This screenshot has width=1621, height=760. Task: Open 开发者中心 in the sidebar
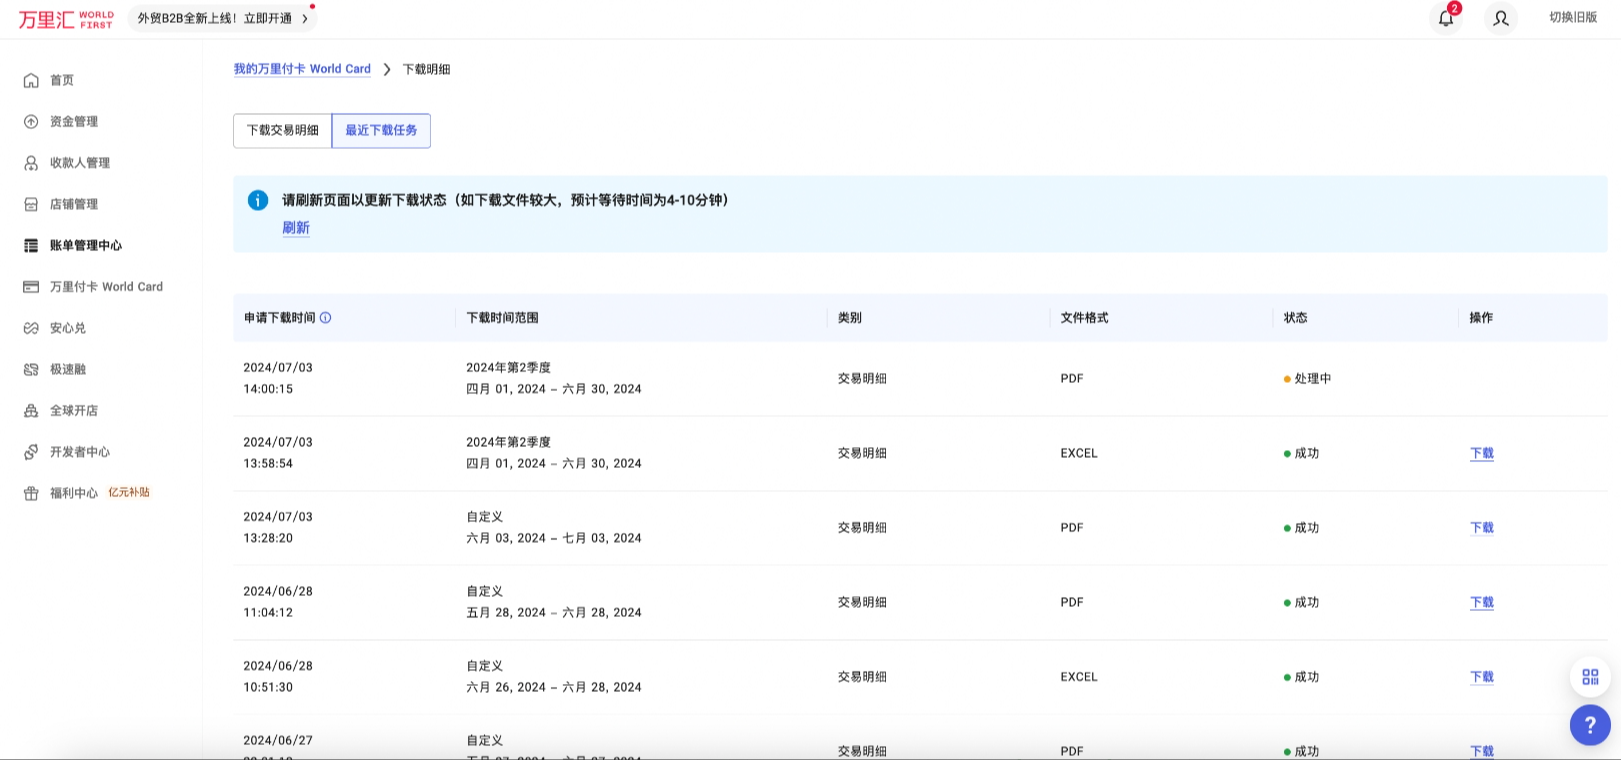80,452
